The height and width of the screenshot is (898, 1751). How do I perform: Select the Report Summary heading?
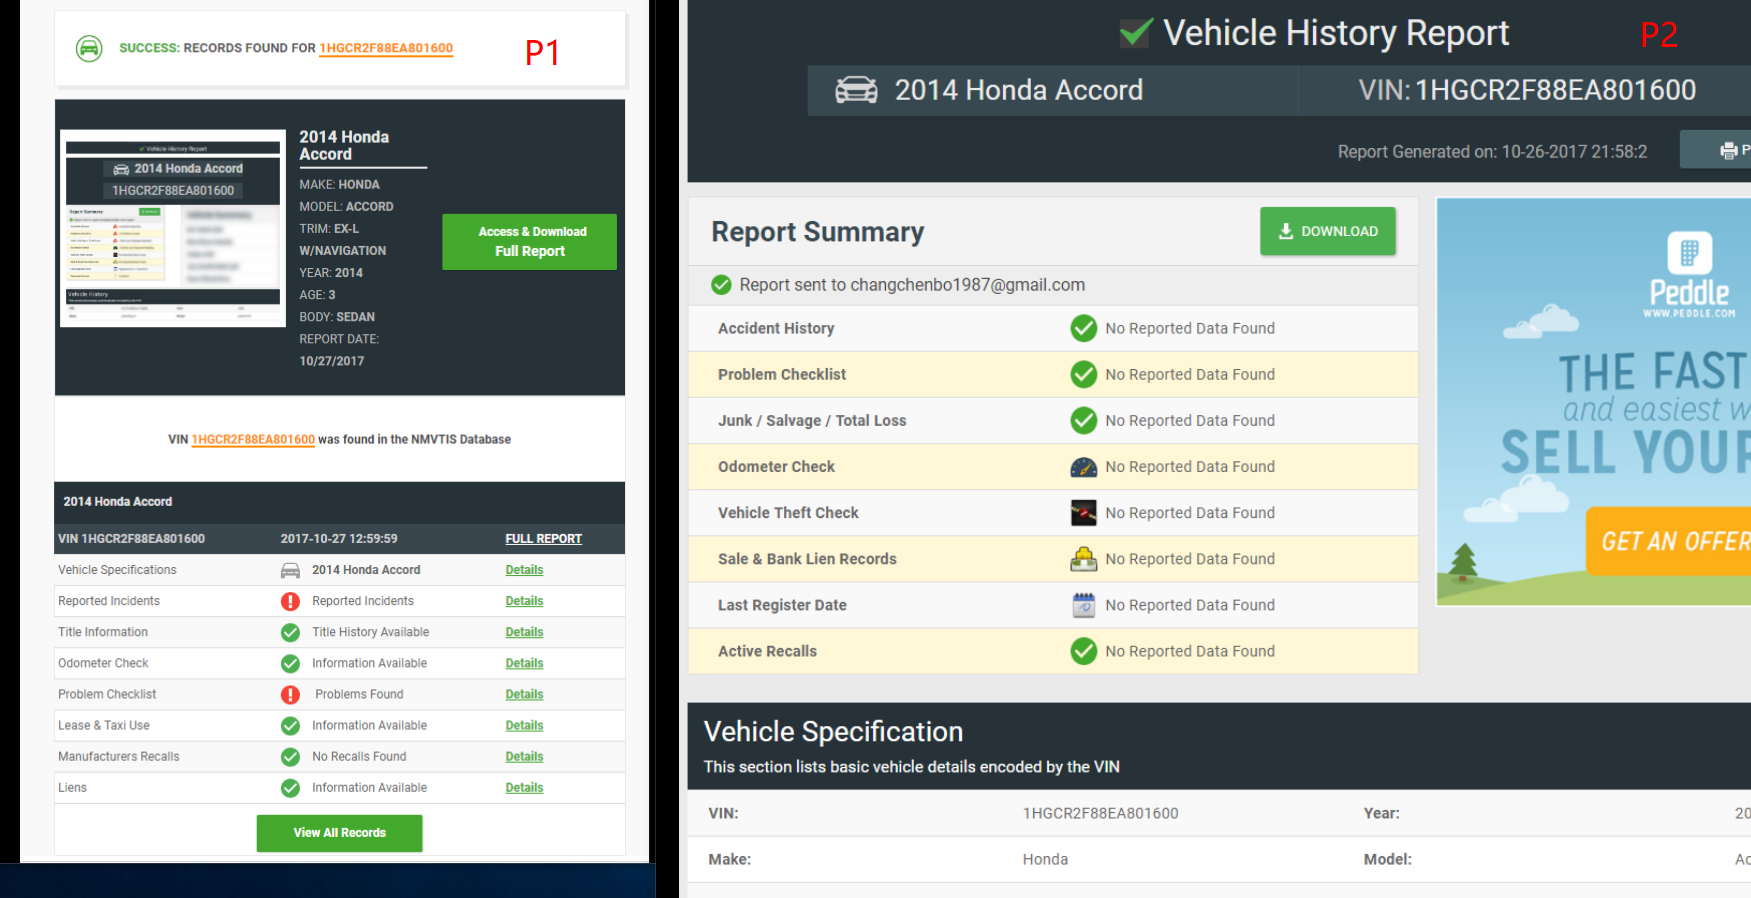[x=817, y=232]
